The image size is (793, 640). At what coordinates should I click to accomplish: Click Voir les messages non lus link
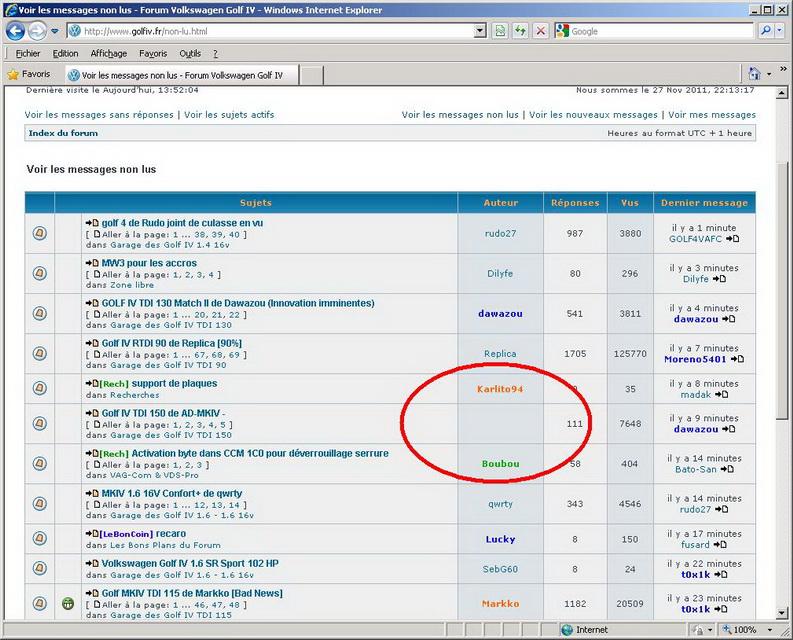click(x=460, y=115)
